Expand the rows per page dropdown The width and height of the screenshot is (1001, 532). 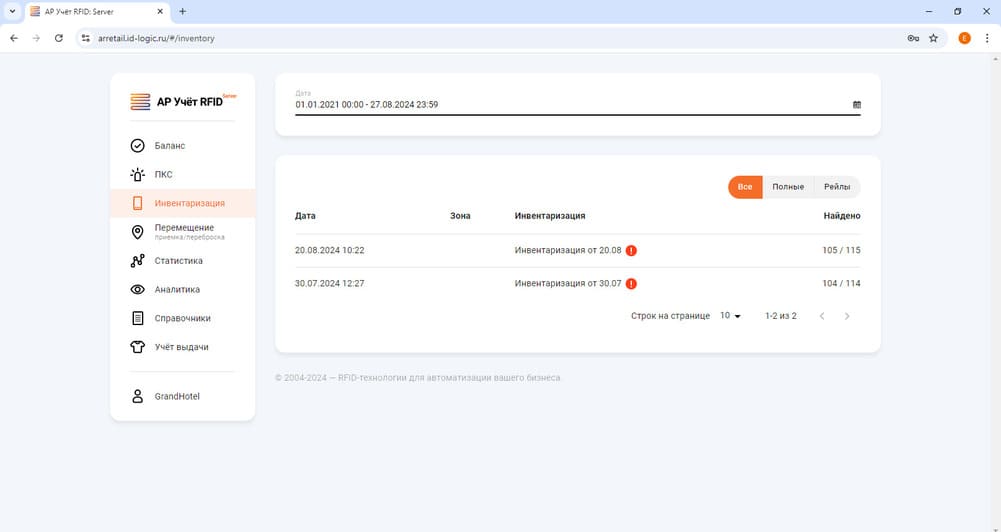click(730, 316)
